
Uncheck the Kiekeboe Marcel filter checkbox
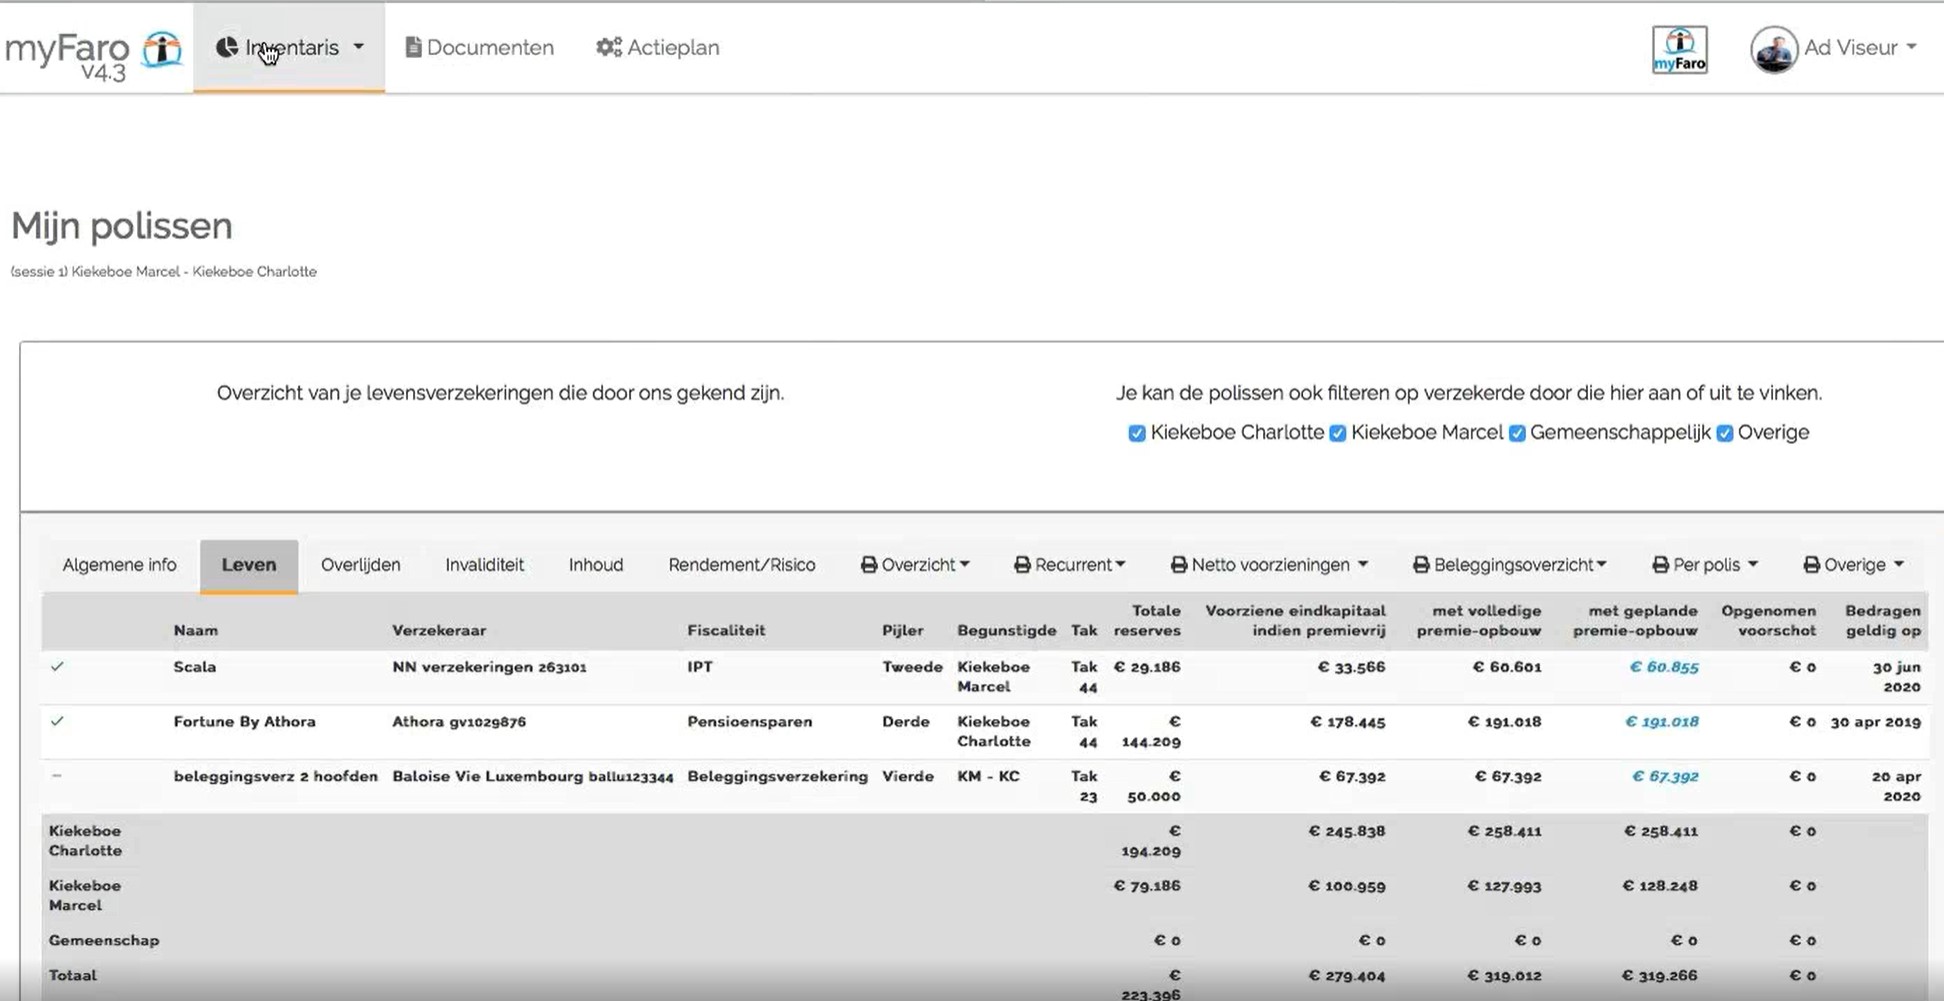tap(1337, 433)
